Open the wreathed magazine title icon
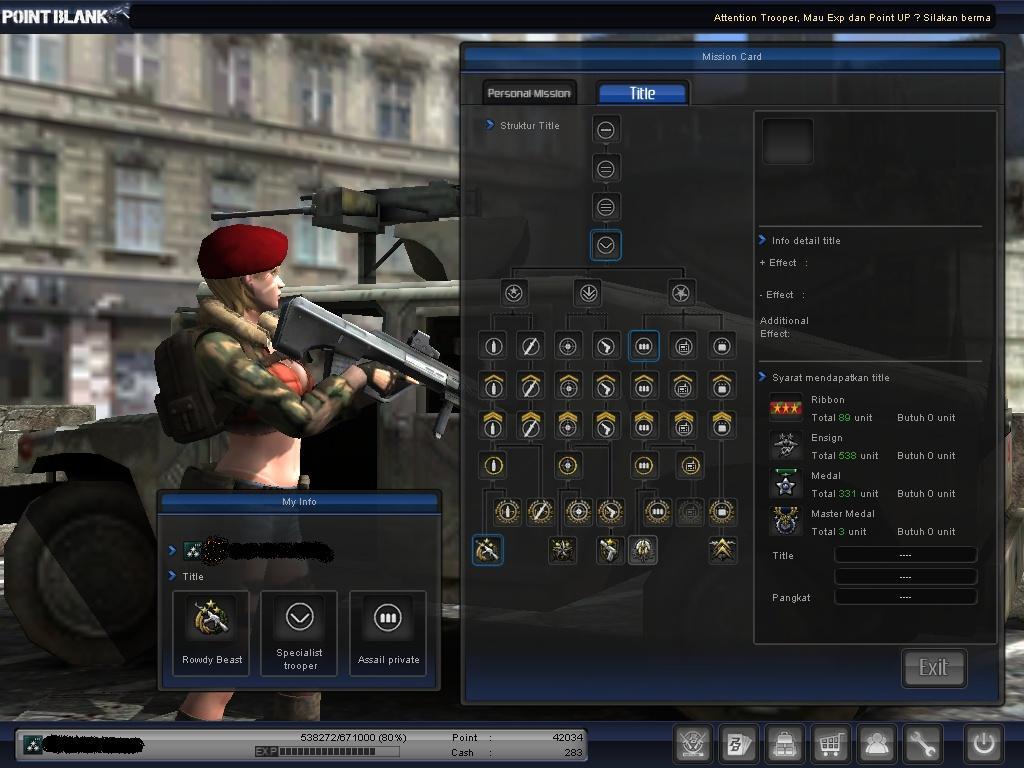Image resolution: width=1024 pixels, height=768 pixels. pyautogui.click(x=657, y=512)
